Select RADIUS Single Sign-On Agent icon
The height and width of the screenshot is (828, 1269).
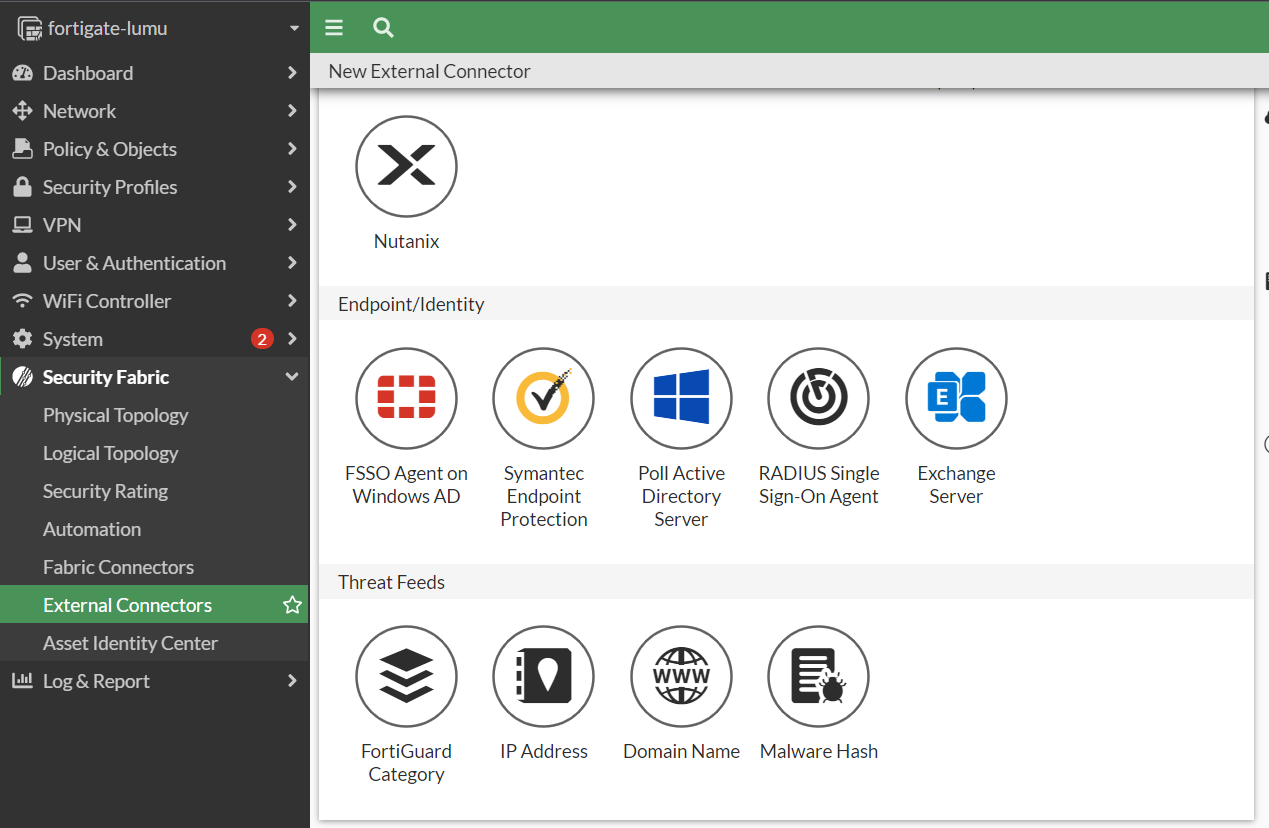pos(818,398)
